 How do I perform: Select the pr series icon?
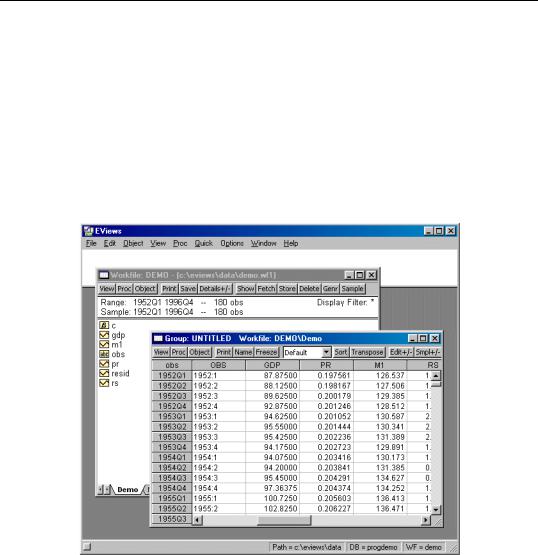point(104,364)
